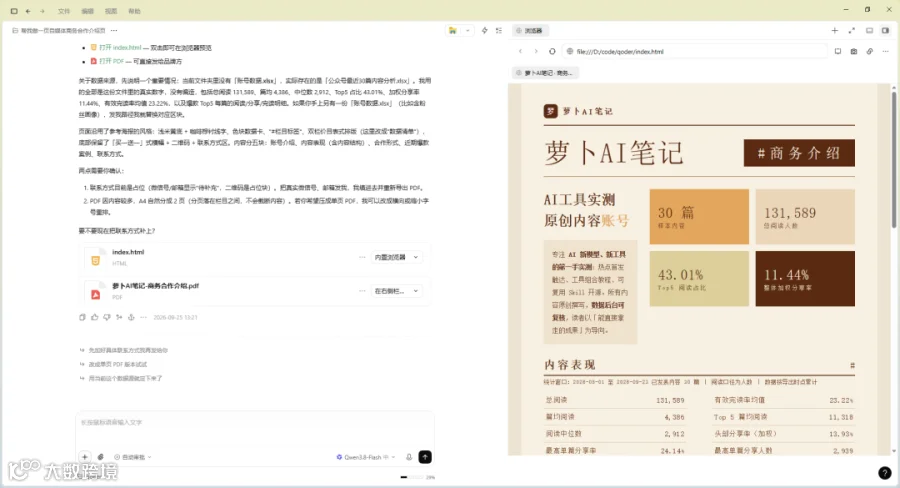This screenshot has height=488, width=900.
Task: Click the thumbs-down icon under the reply
Action: tap(107, 317)
